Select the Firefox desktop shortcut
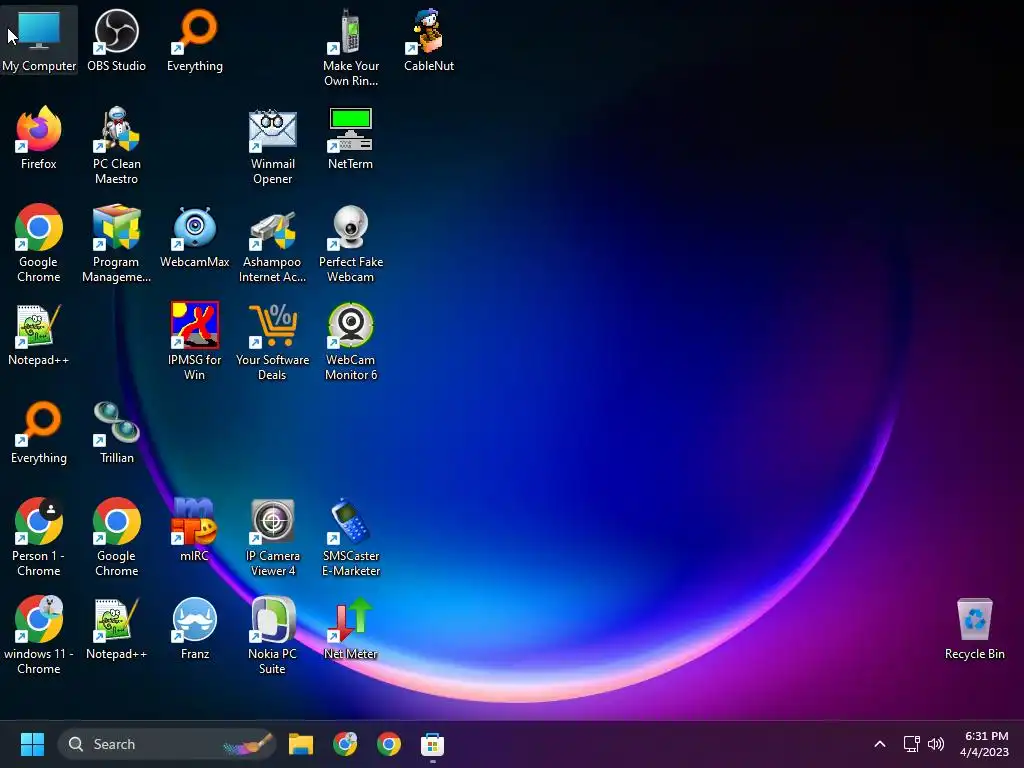 pos(39,138)
